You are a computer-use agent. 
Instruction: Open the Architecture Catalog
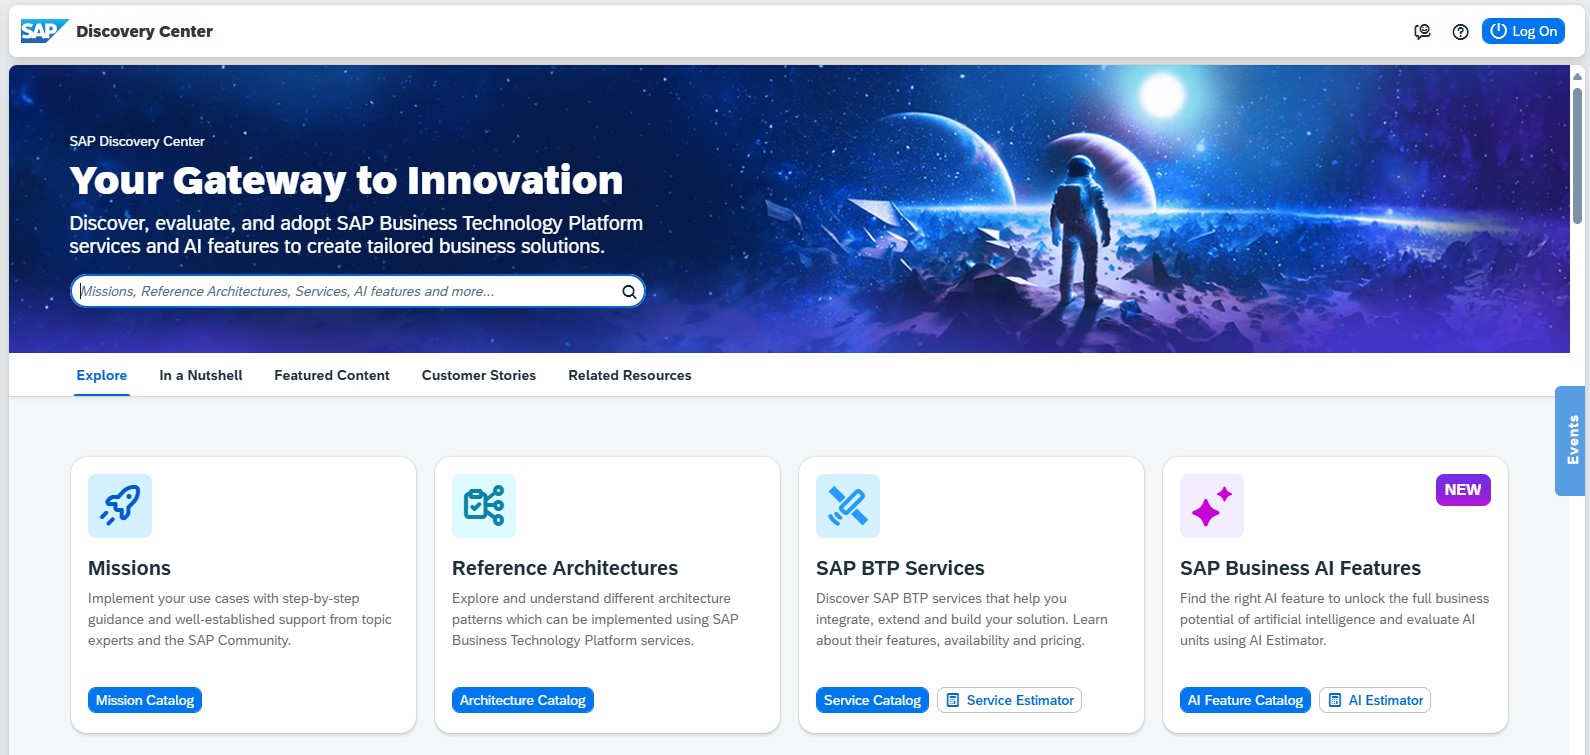point(523,700)
